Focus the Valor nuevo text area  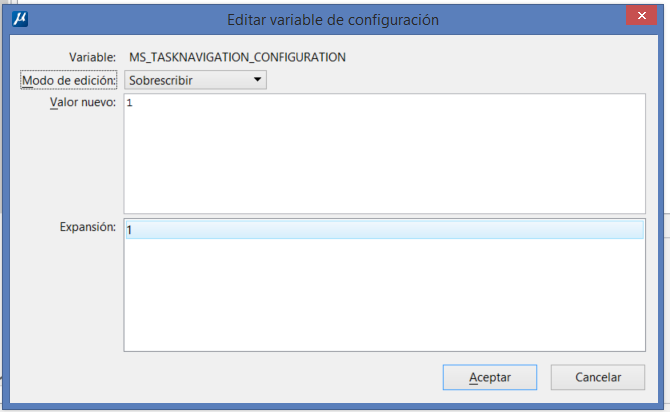(385, 153)
